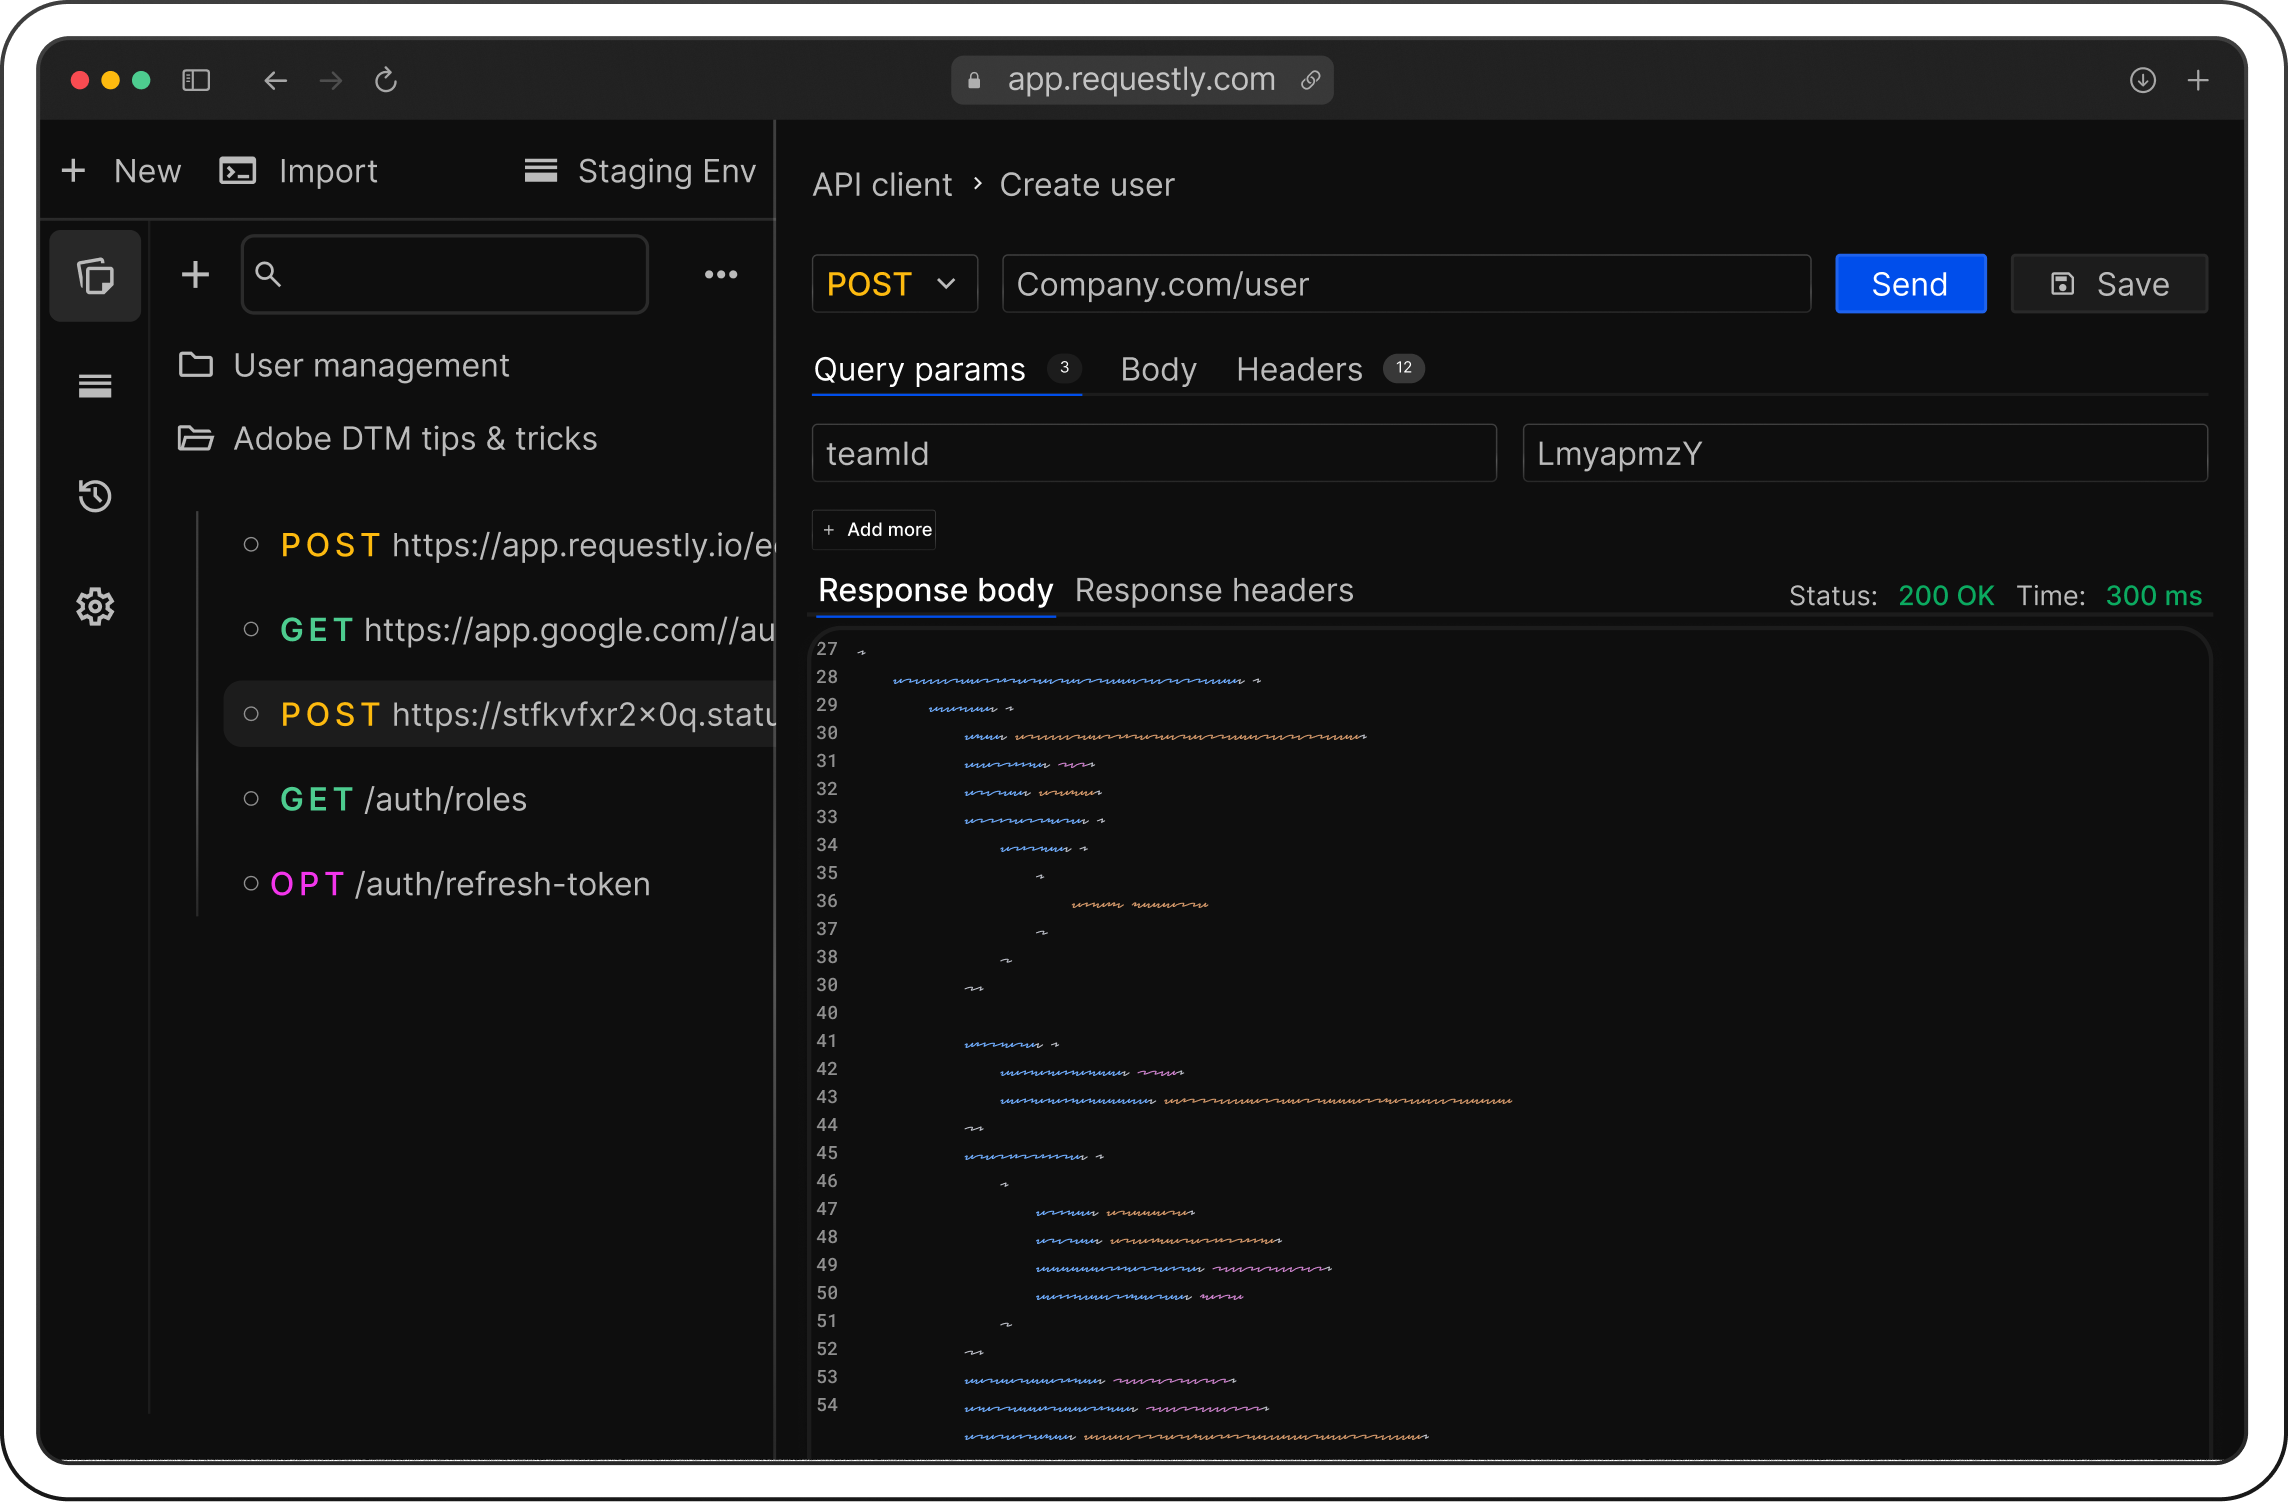Click the 200 OK status value
The width and height of the screenshot is (2288, 1502).
1946,596
